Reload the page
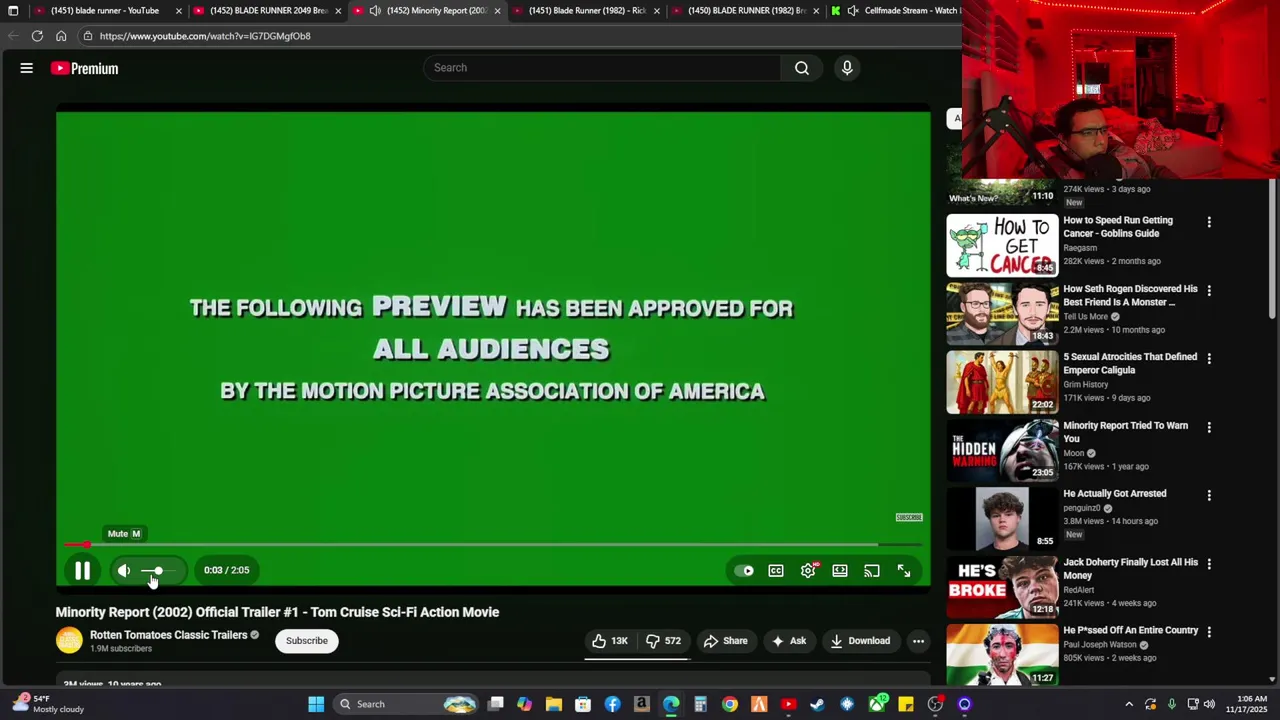 coord(37,36)
